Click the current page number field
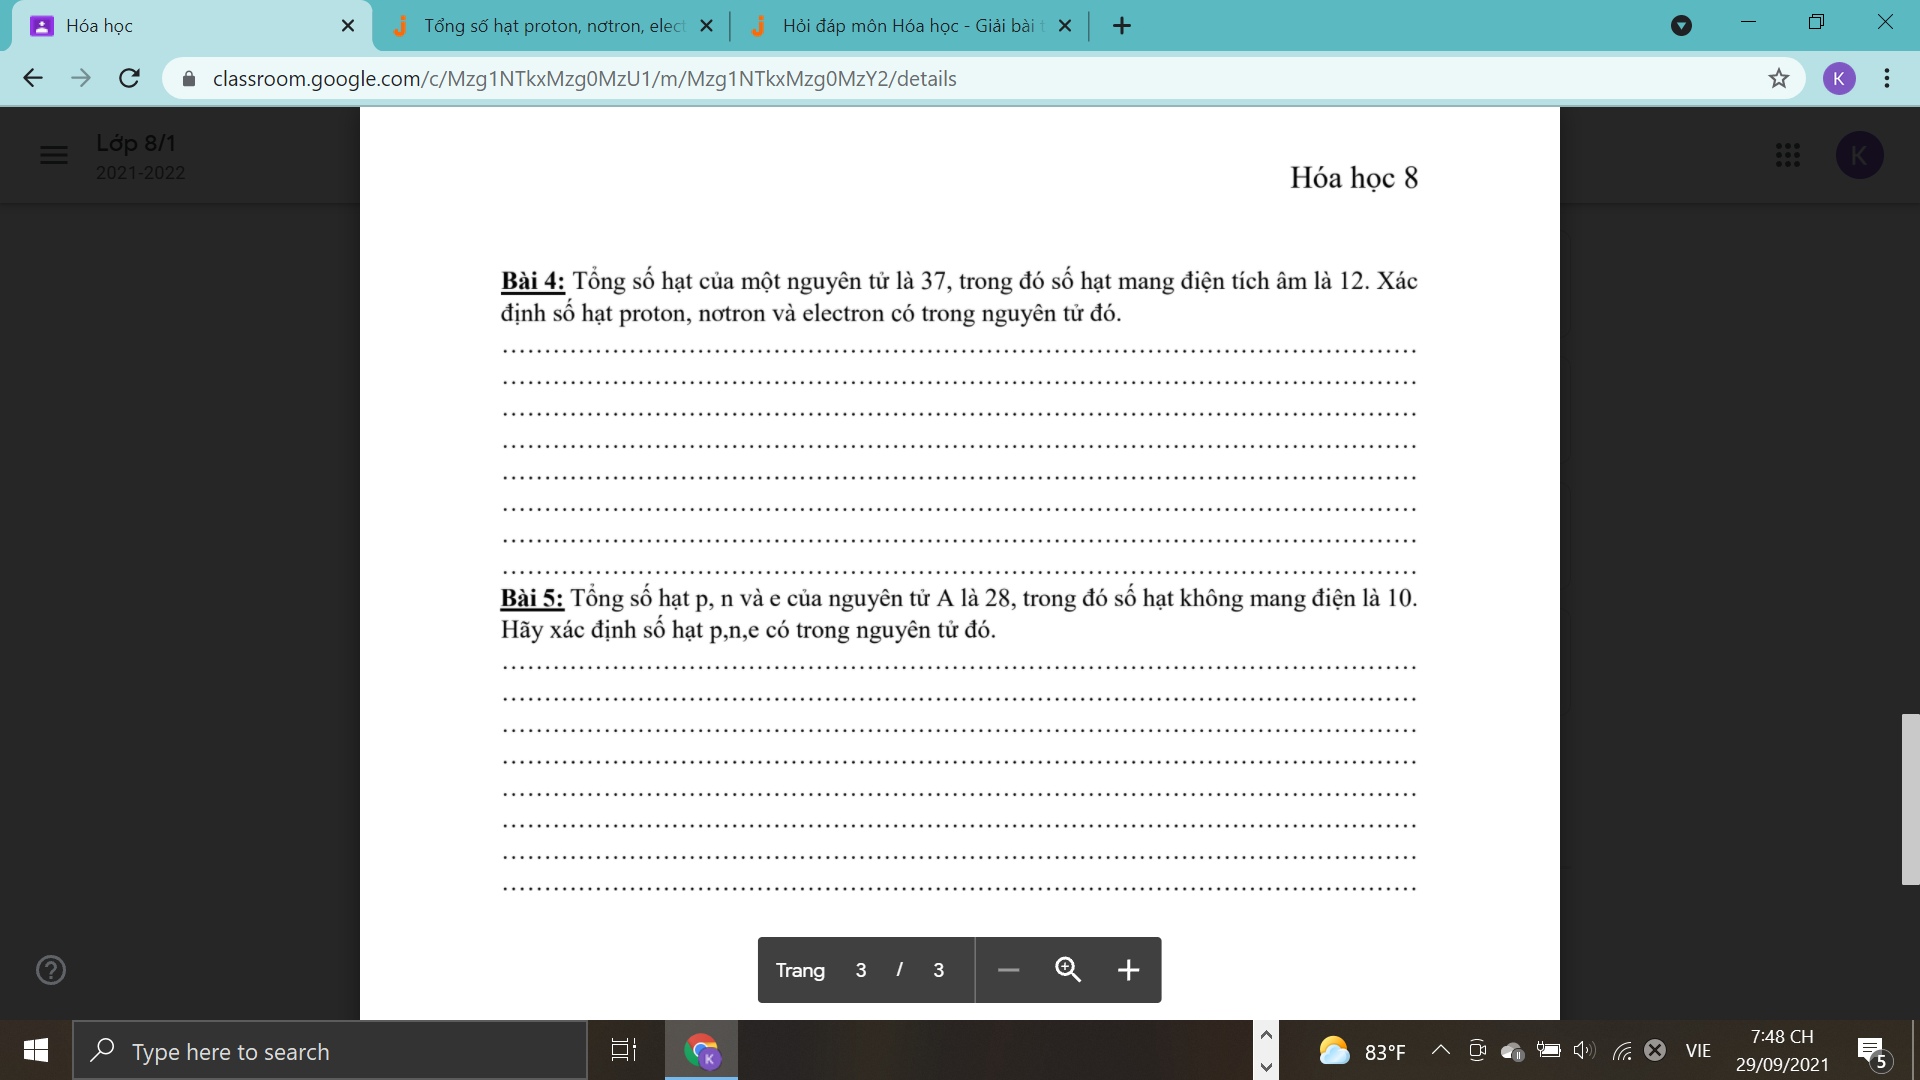 [860, 970]
